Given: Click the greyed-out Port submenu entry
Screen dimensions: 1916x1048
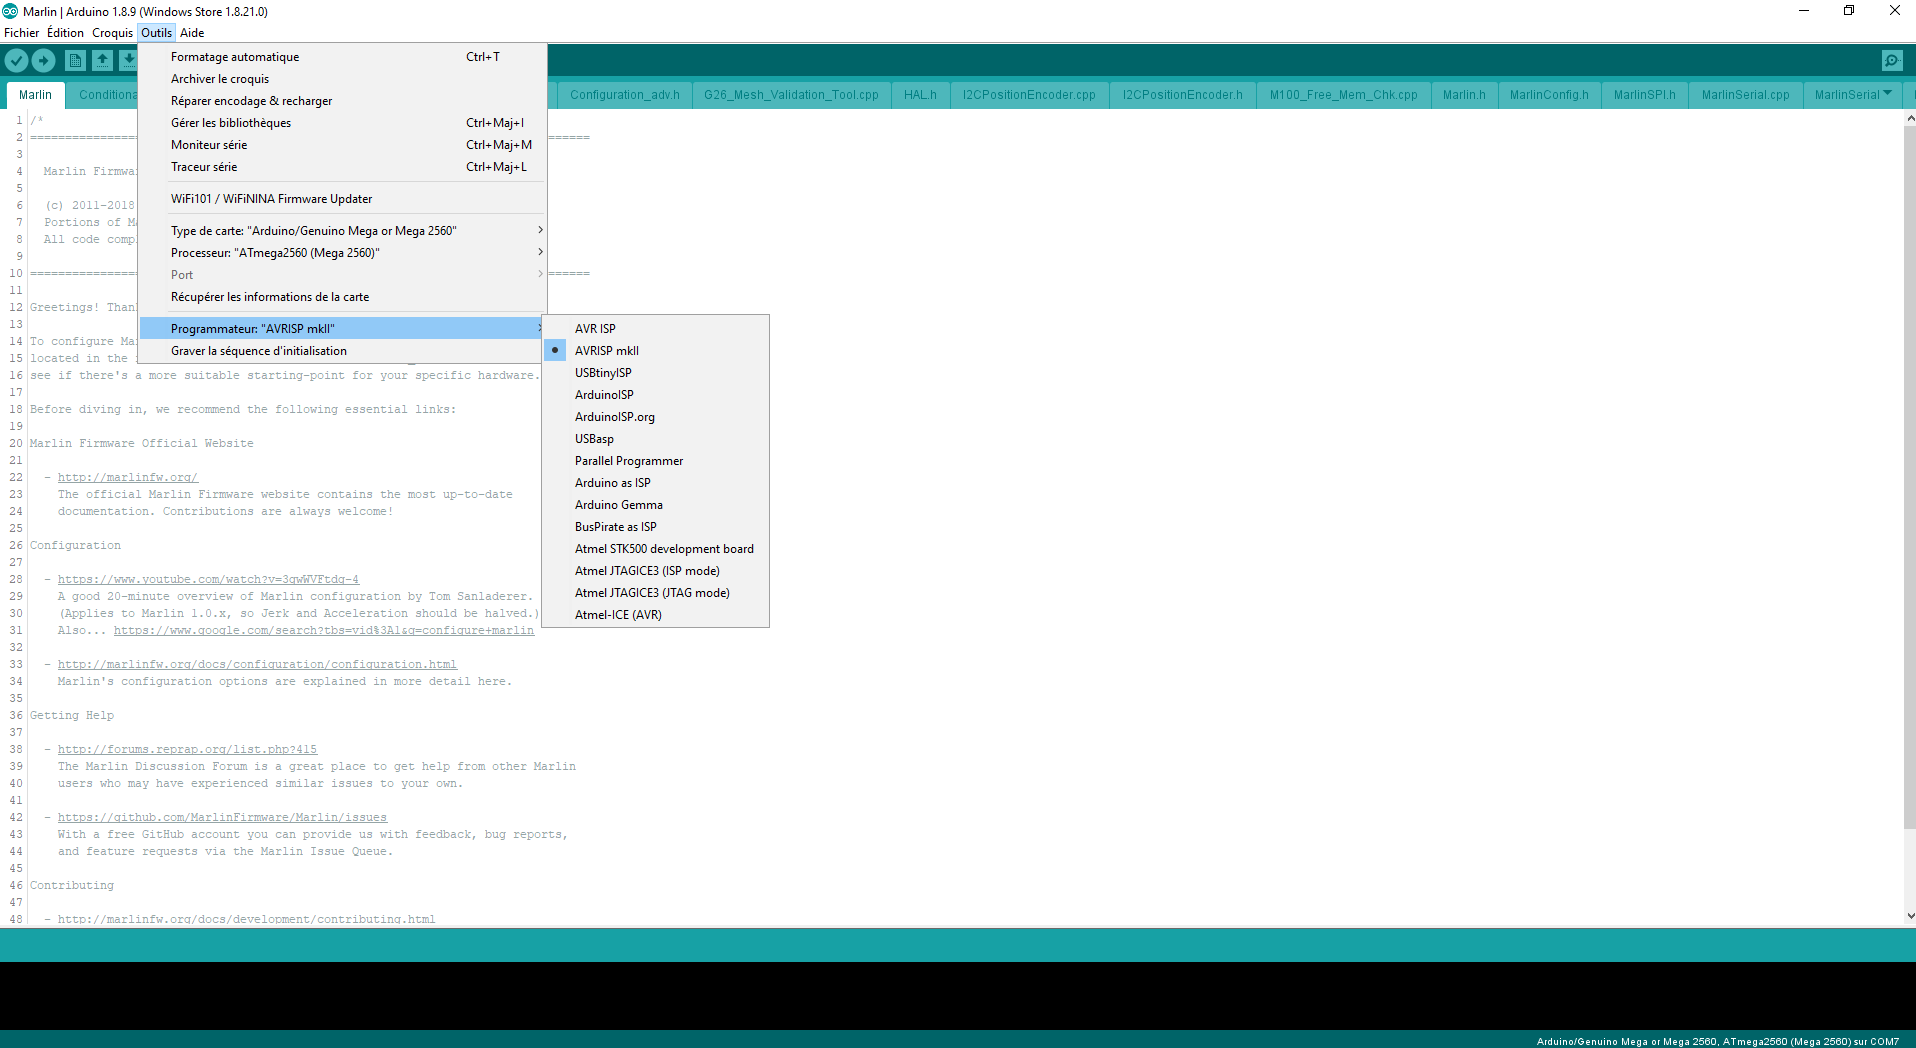Looking at the screenshot, I should pos(343,275).
